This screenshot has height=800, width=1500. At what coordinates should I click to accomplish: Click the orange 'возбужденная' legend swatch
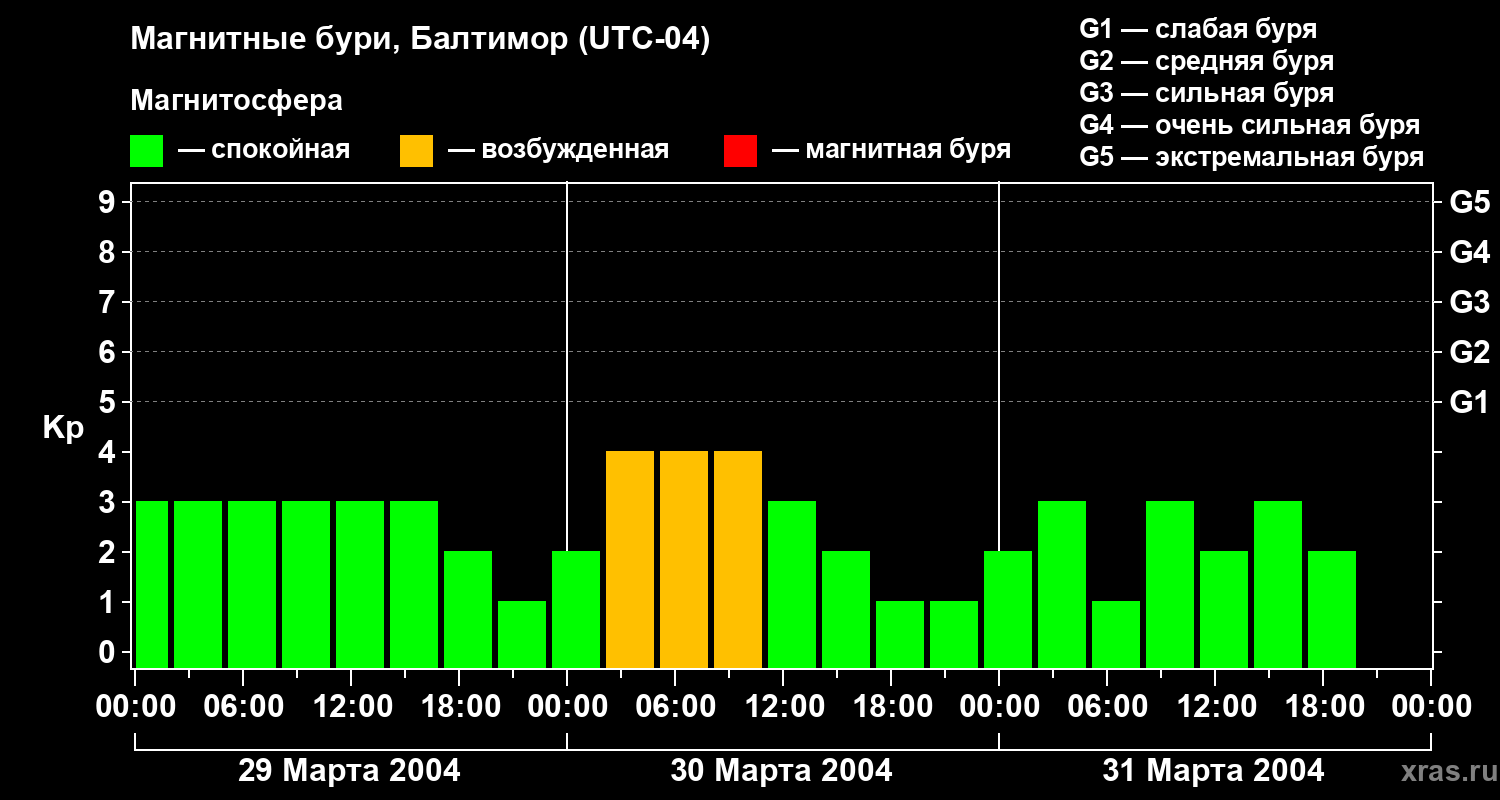417,151
